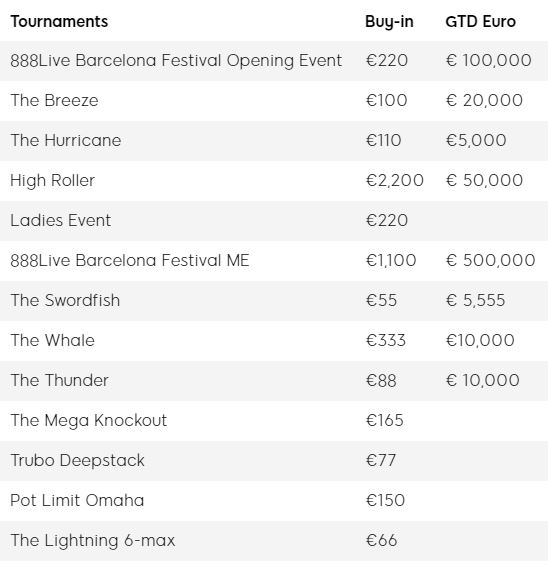Click The Thunder tournament name
The image size is (552, 567).
[59, 380]
